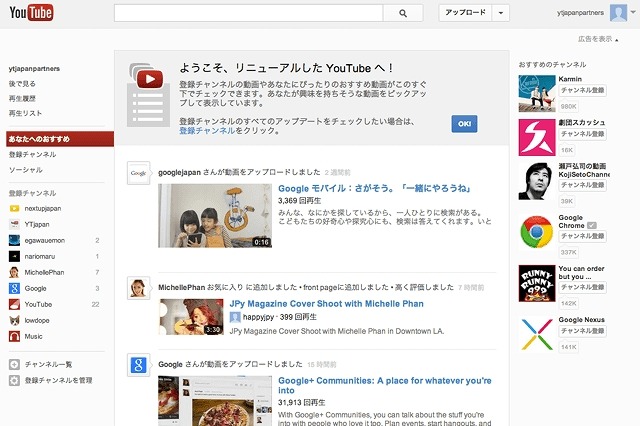
Task: Click nextupjapan channel icon
Action: [14, 209]
